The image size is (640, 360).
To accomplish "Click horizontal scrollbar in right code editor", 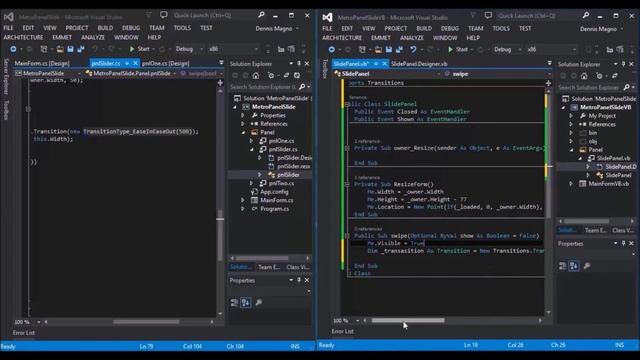I will 408,320.
